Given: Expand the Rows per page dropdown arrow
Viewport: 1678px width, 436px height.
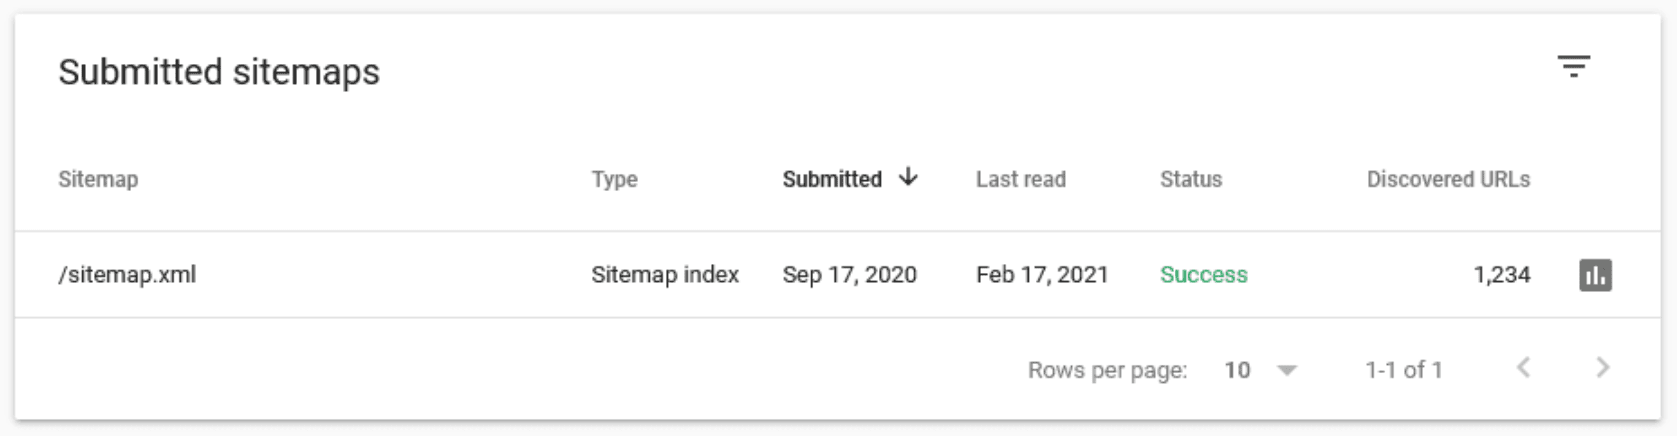Looking at the screenshot, I should pyautogui.click(x=1287, y=371).
